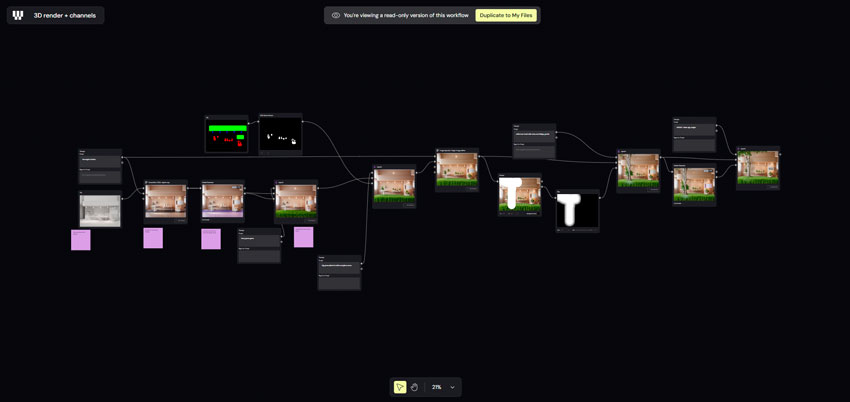Click the black node with white blobs
The width and height of the screenshot is (850, 402).
280,136
